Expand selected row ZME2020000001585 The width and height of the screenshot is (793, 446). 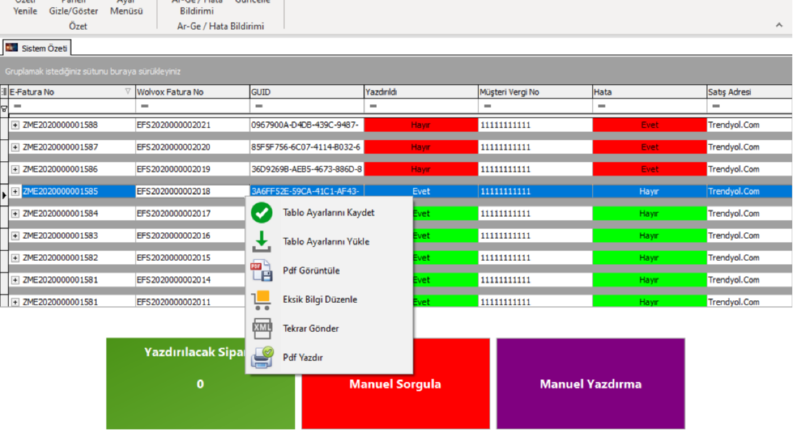pos(15,192)
